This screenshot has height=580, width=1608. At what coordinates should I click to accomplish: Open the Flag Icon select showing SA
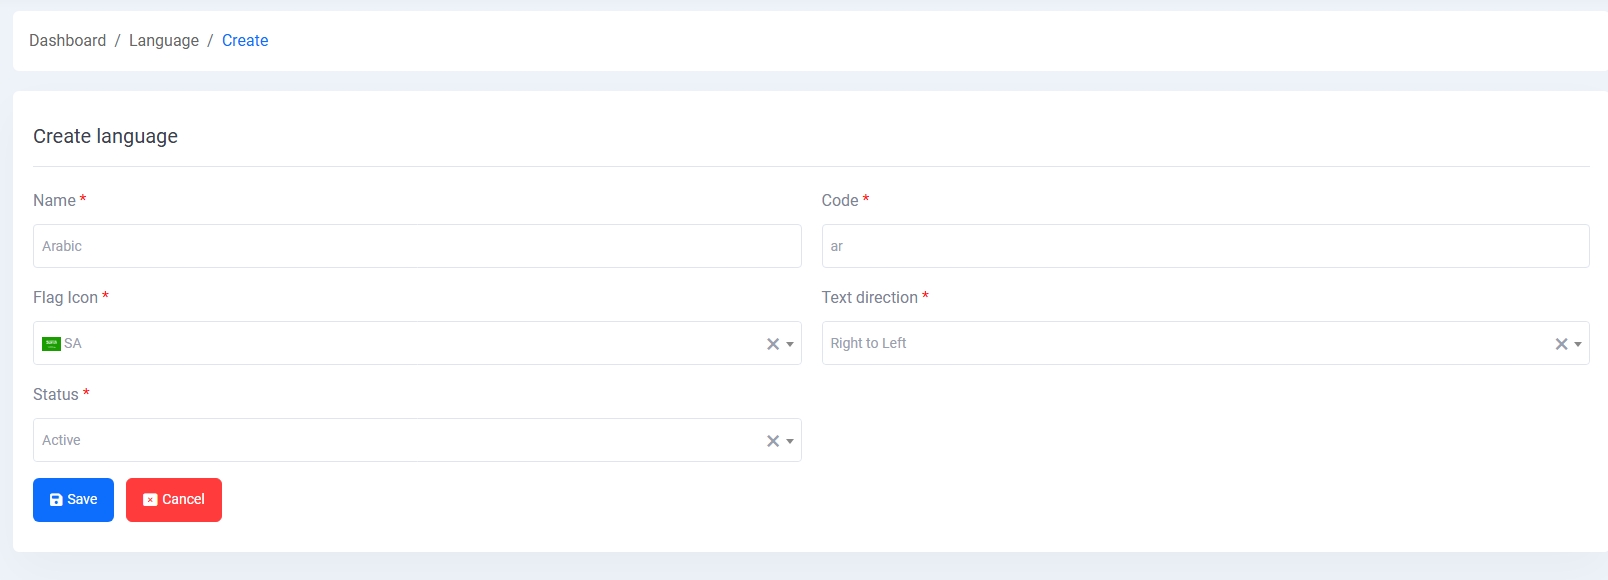(400, 343)
